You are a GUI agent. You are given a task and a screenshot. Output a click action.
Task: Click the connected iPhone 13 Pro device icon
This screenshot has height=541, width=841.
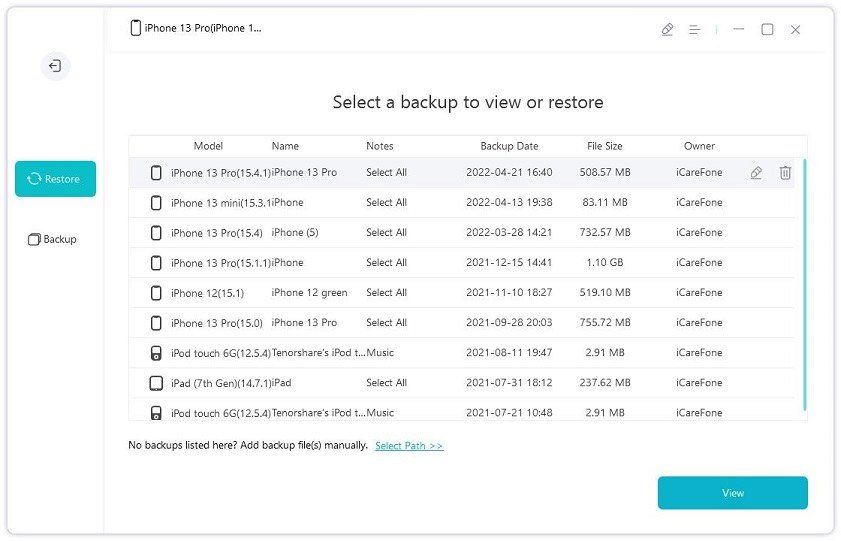(x=136, y=28)
